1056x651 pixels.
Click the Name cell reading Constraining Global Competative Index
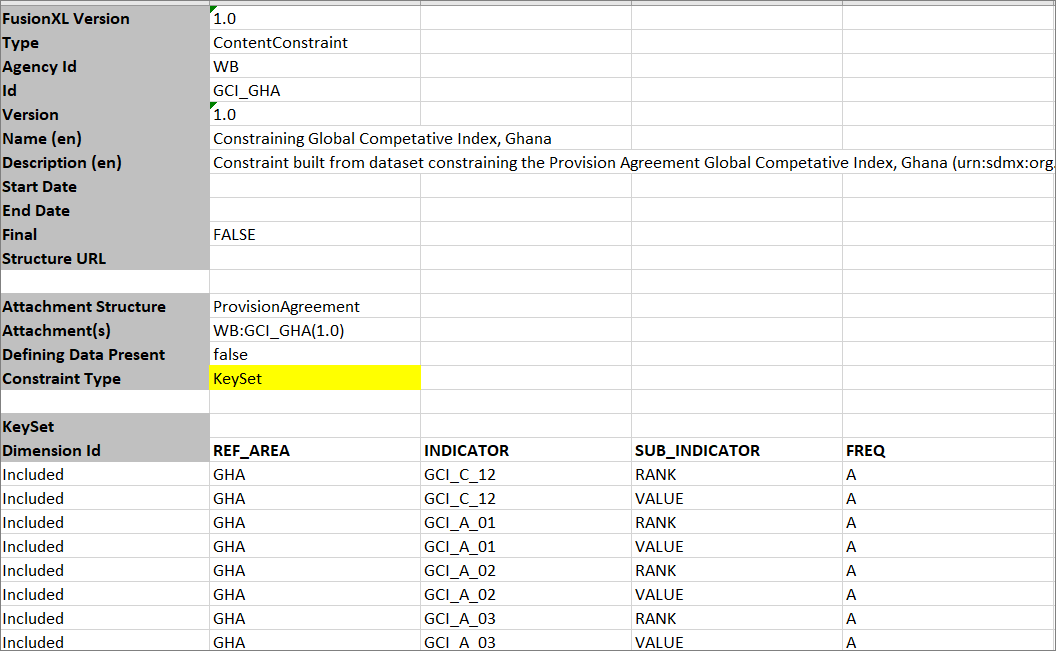(382, 139)
